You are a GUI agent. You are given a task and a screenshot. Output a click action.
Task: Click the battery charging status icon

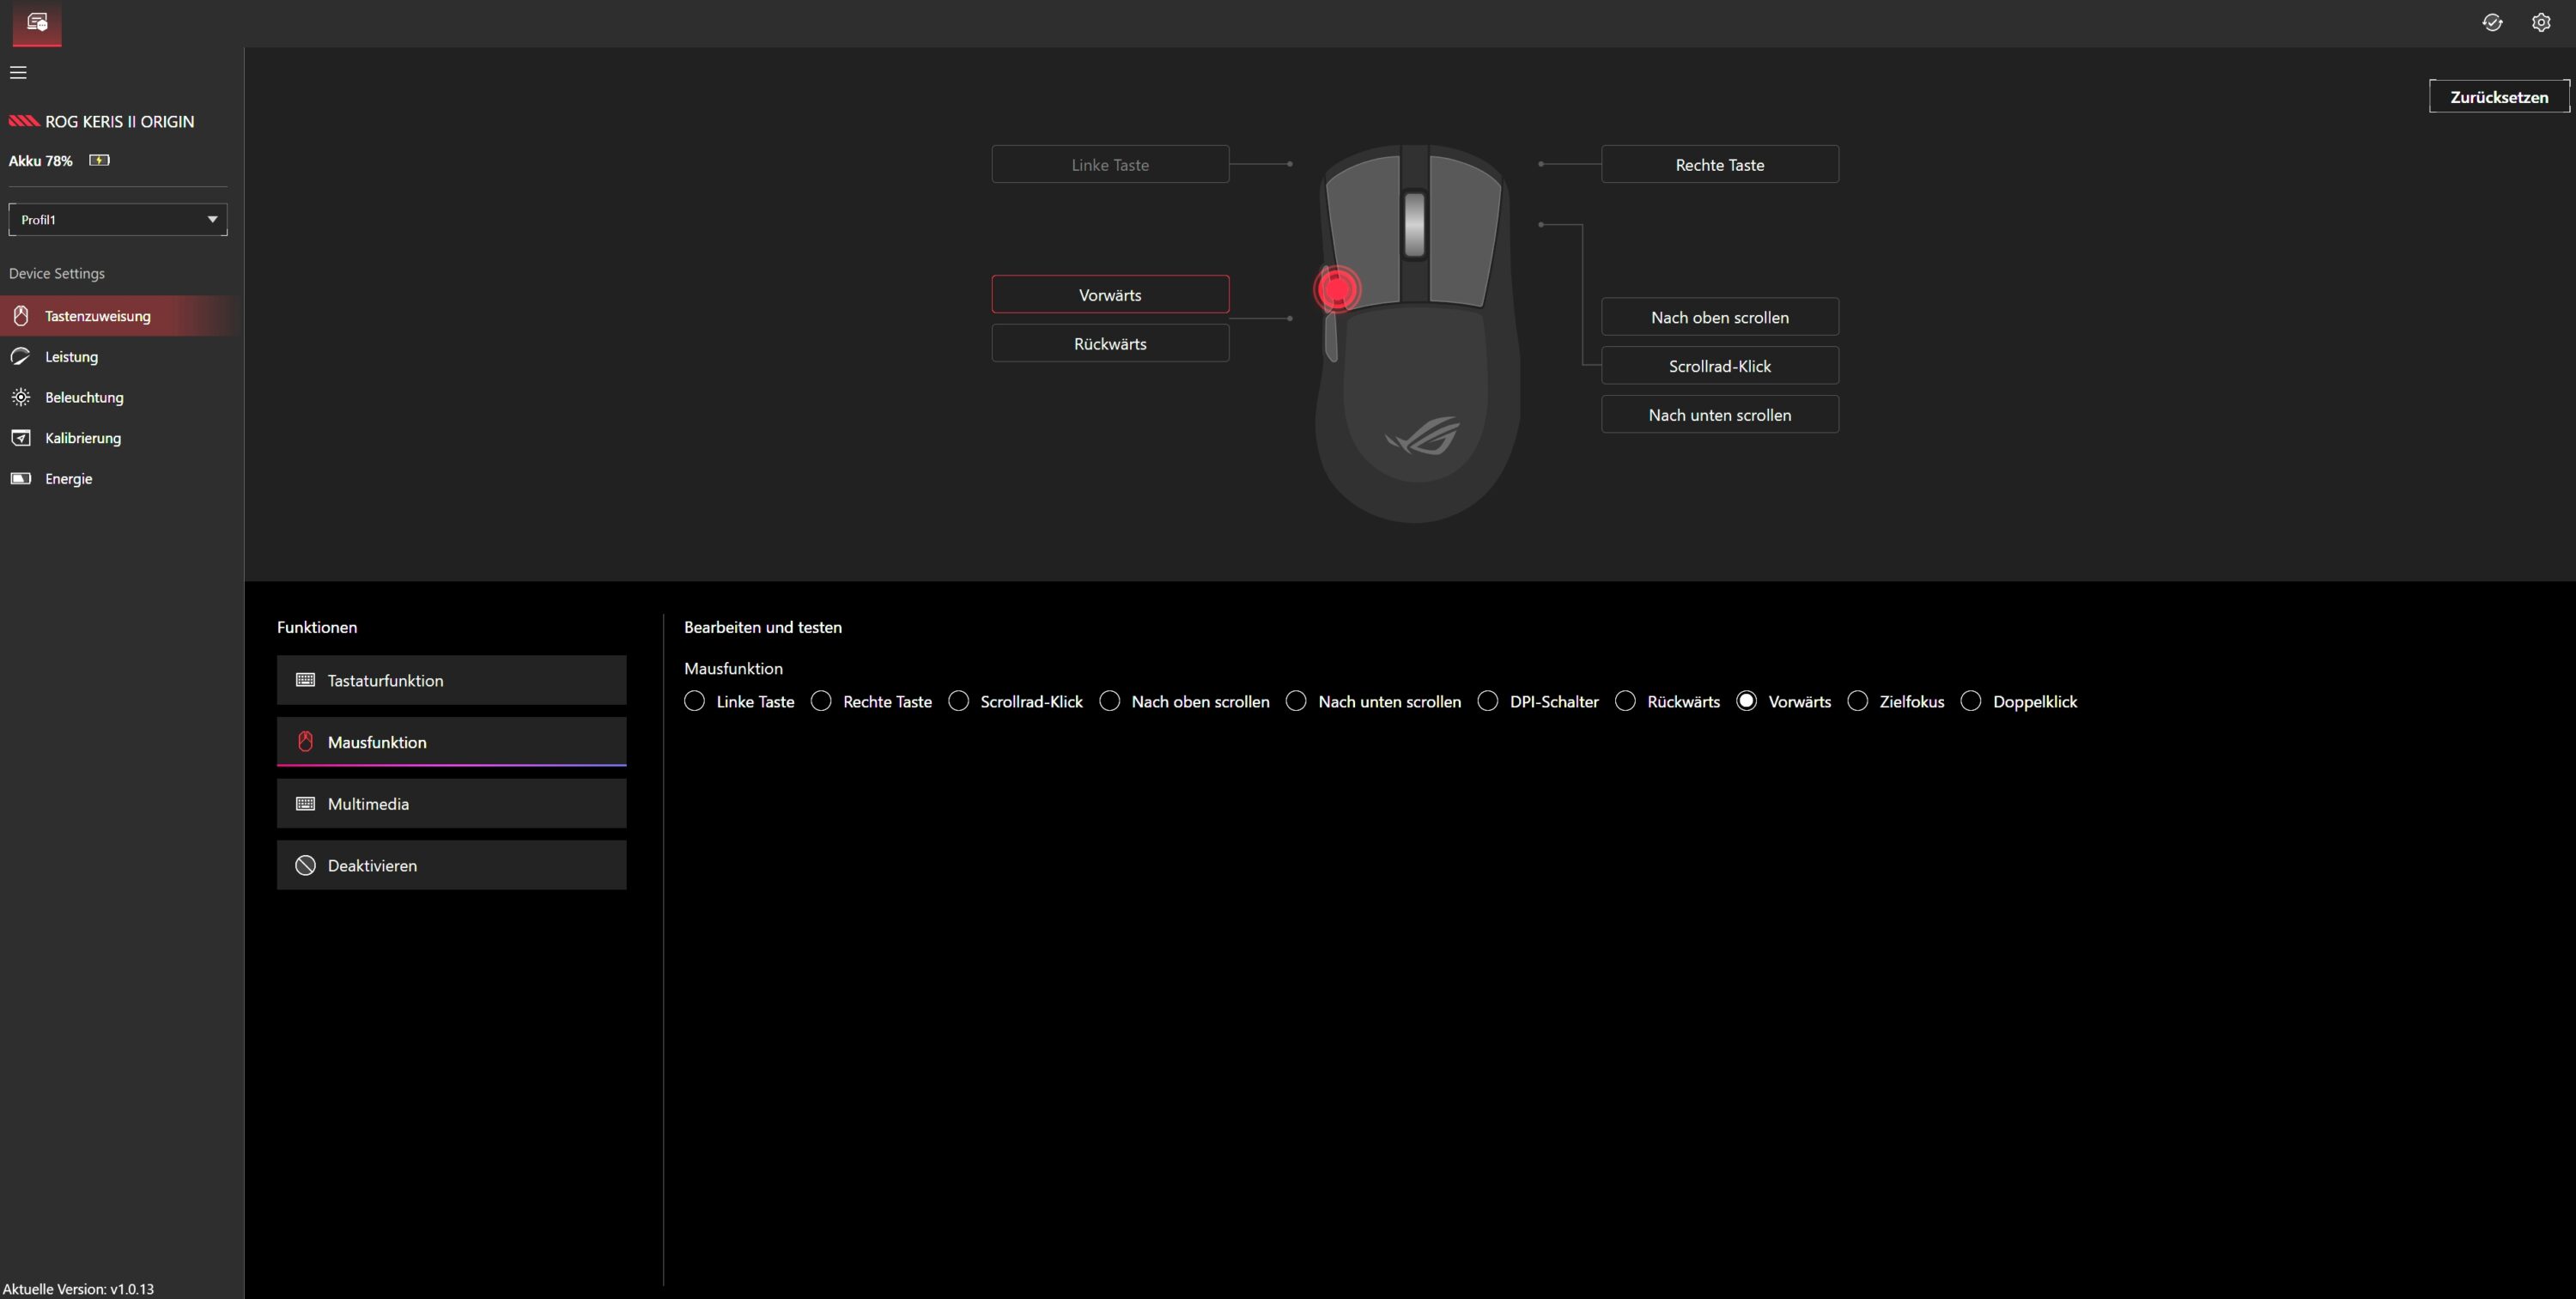pyautogui.click(x=99, y=160)
